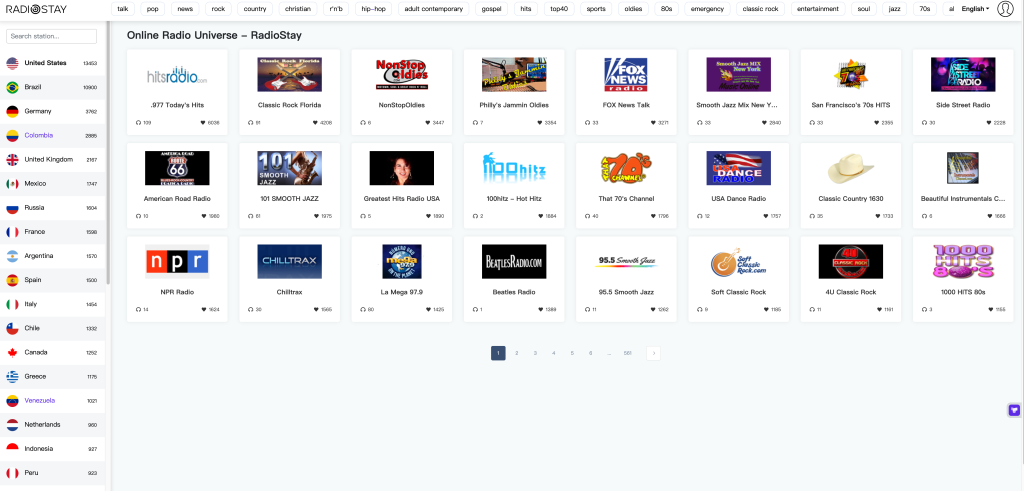Select Venezuela in the country list
Image resolution: width=1024 pixels, height=491 pixels.
tap(52, 401)
